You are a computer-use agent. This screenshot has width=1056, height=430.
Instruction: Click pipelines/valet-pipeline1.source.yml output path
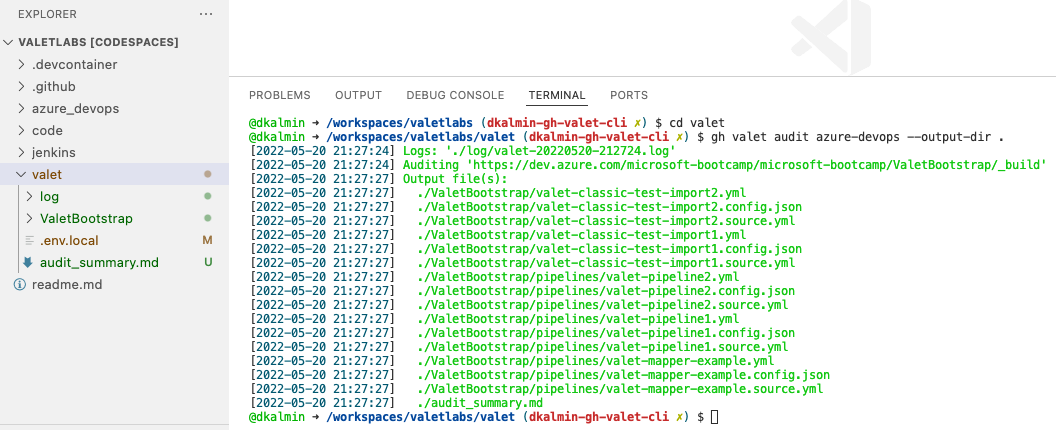click(602, 348)
